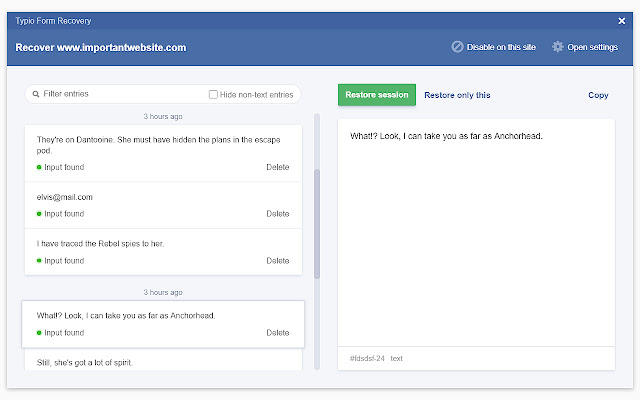Select the 'Still, she's got a lot of spirit' entry
This screenshot has height=400, width=640.
85,362
